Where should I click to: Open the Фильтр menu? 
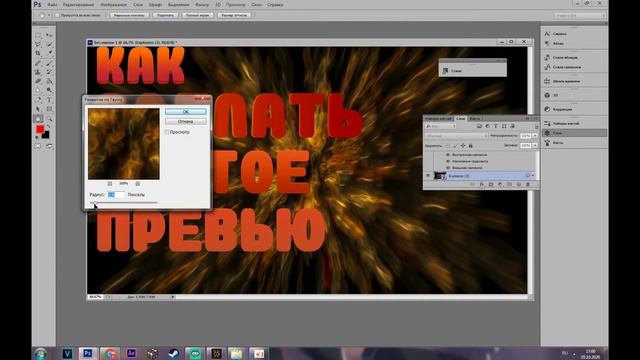coord(202,4)
